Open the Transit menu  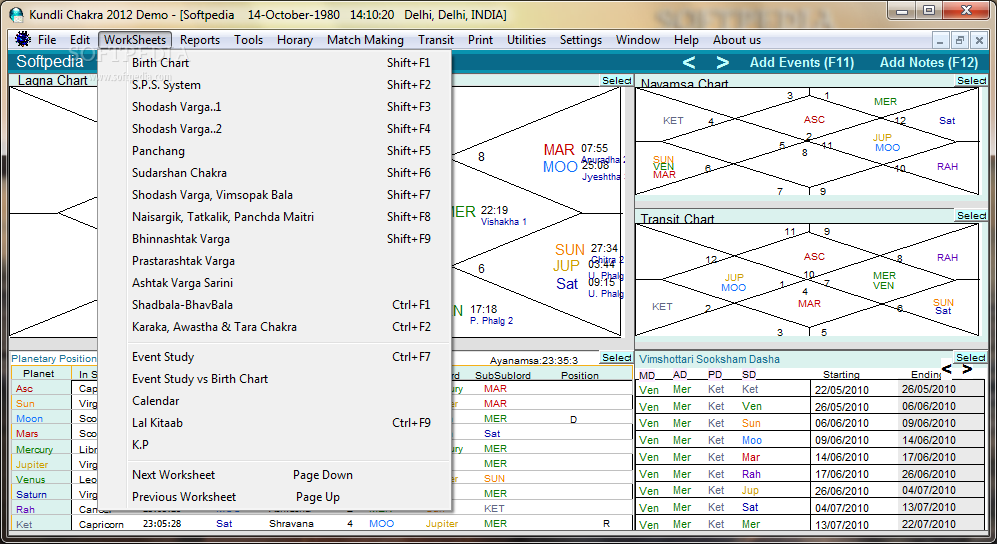(436, 39)
